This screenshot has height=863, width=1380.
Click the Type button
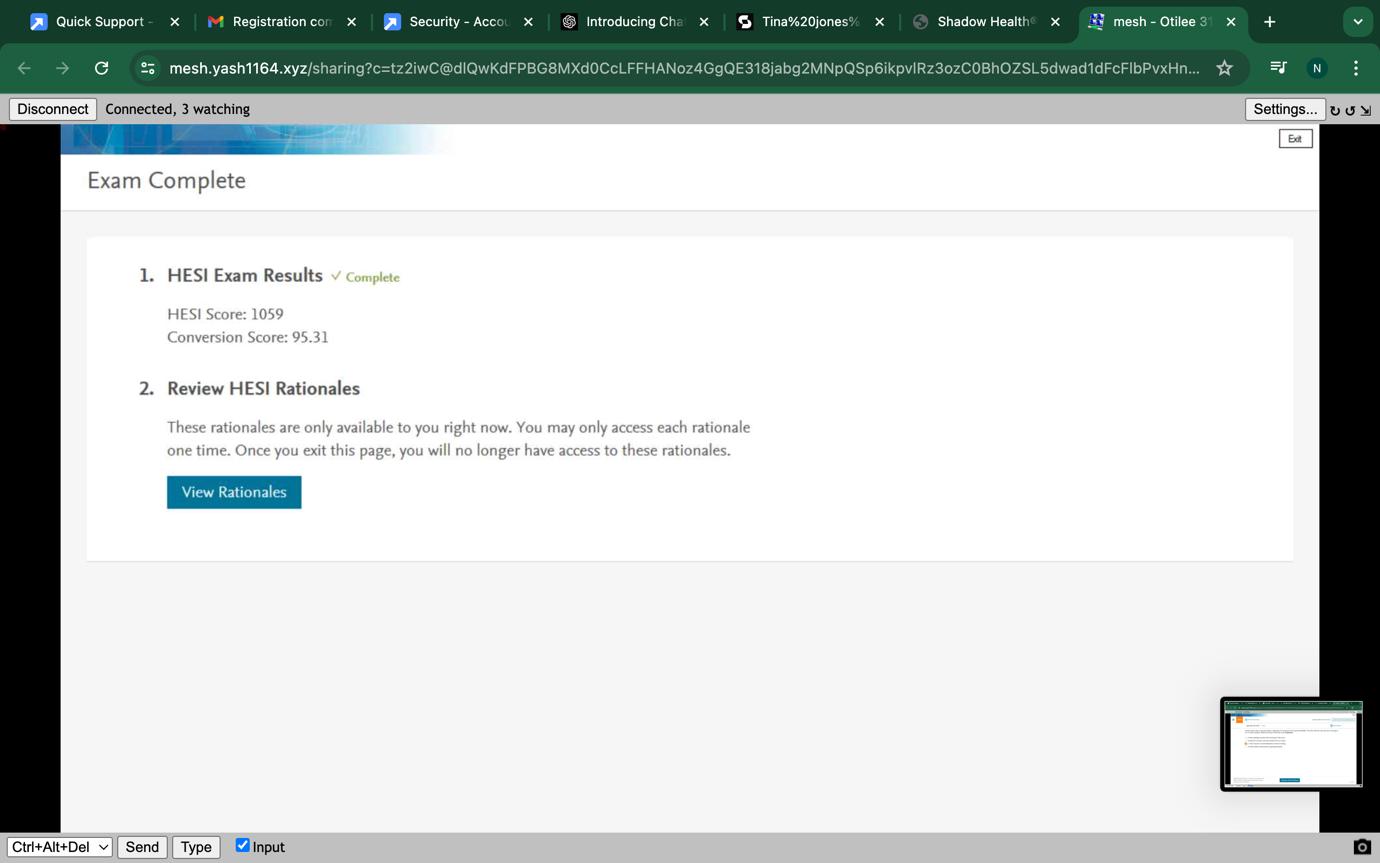pyautogui.click(x=196, y=847)
